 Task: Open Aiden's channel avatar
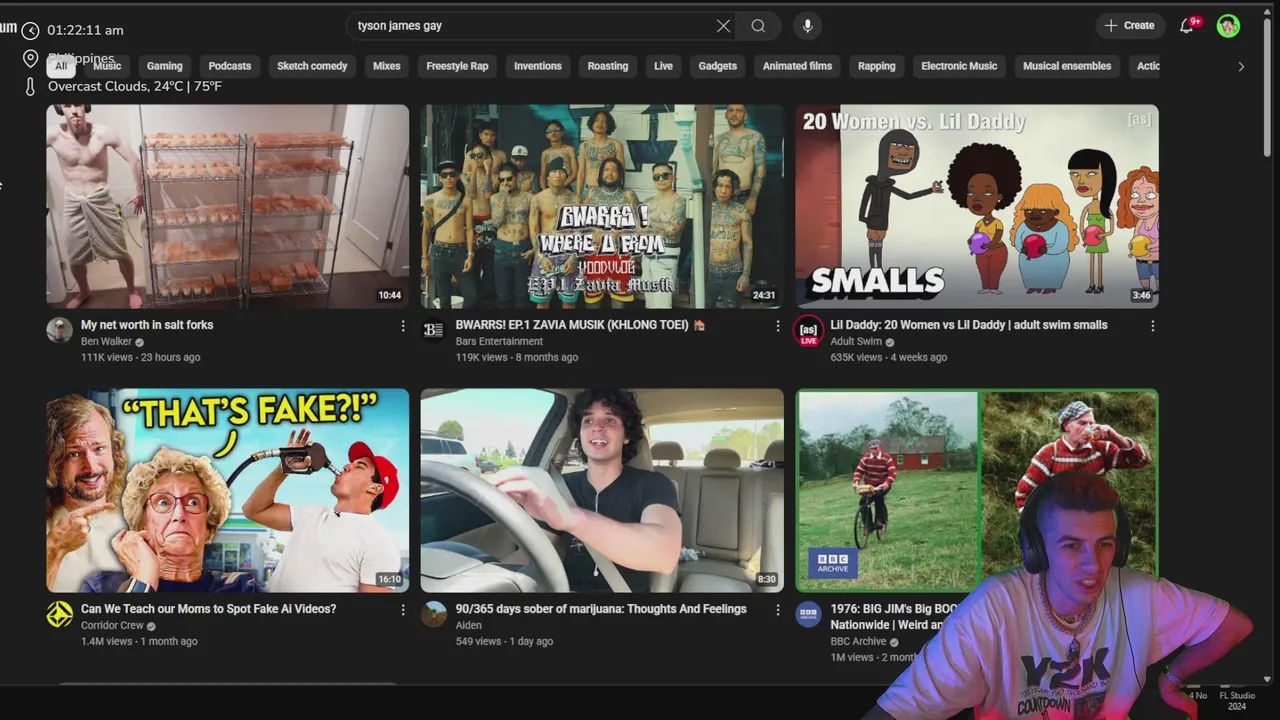[x=434, y=615]
